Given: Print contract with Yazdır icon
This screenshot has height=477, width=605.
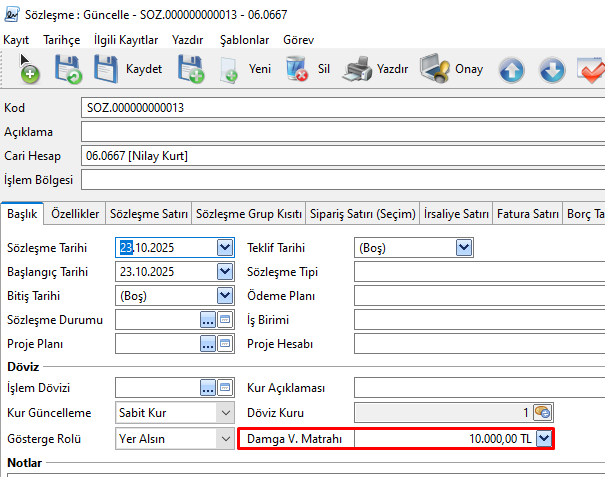Looking at the screenshot, I should [x=357, y=69].
